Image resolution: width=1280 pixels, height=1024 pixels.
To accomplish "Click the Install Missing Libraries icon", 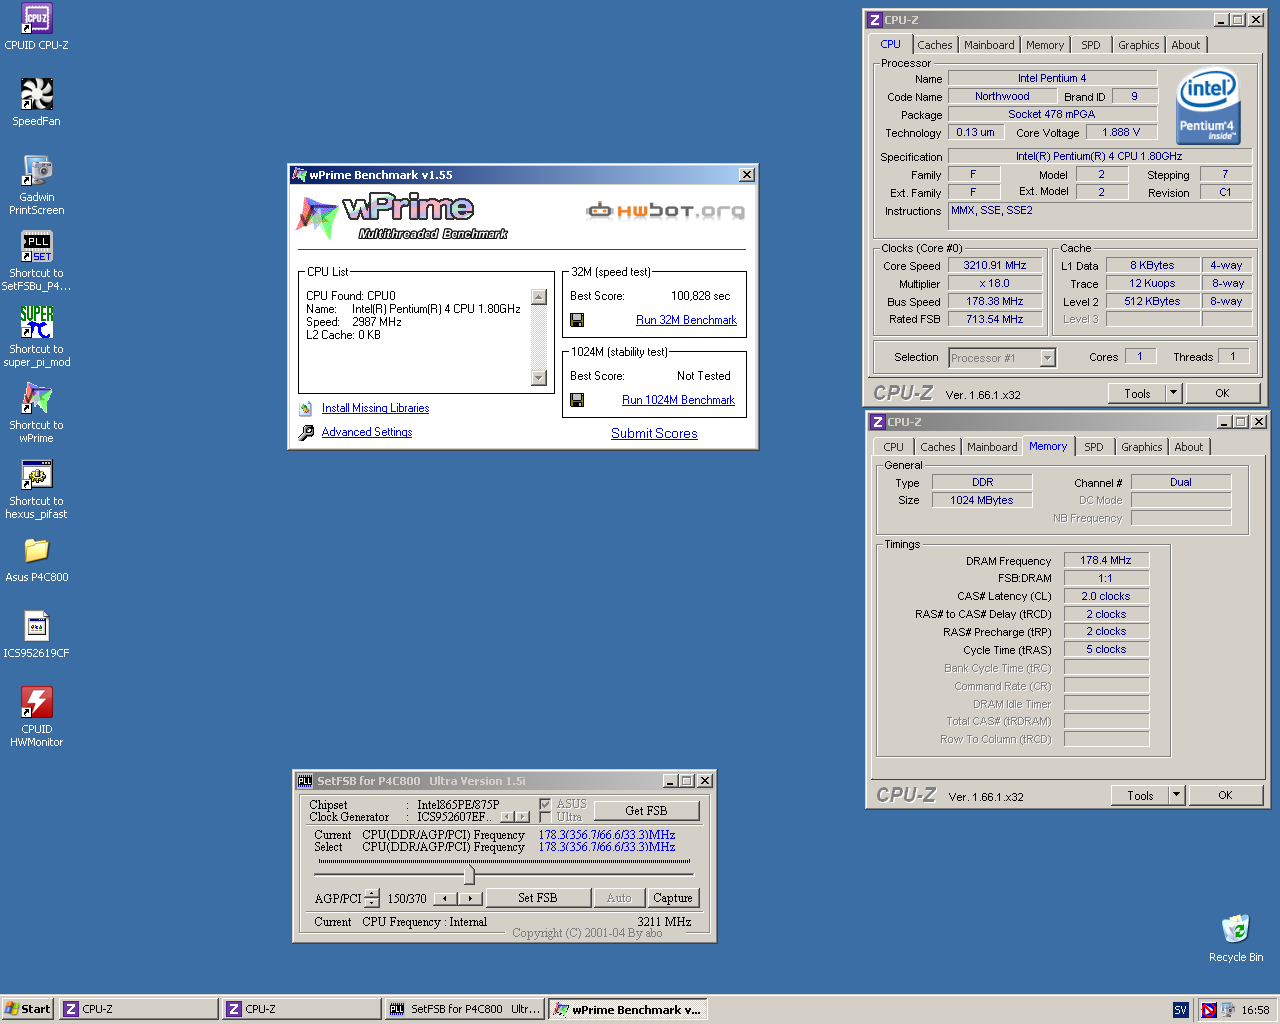I will 306,408.
